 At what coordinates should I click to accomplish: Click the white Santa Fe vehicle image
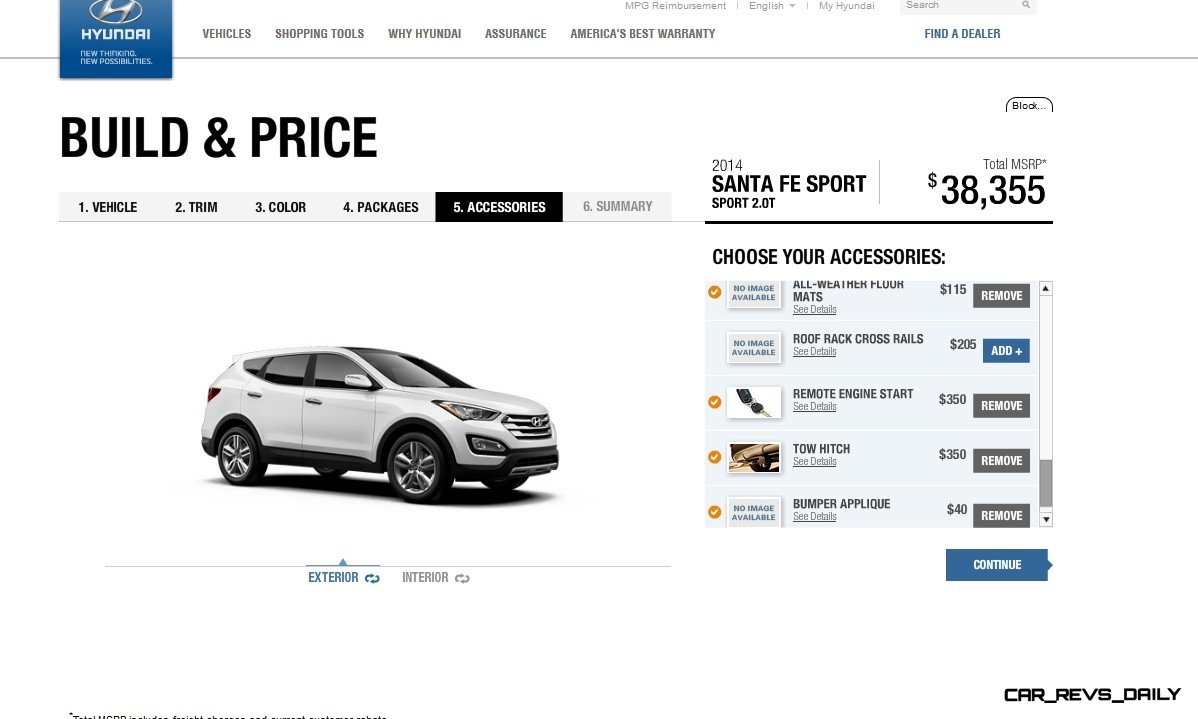[x=380, y=424]
